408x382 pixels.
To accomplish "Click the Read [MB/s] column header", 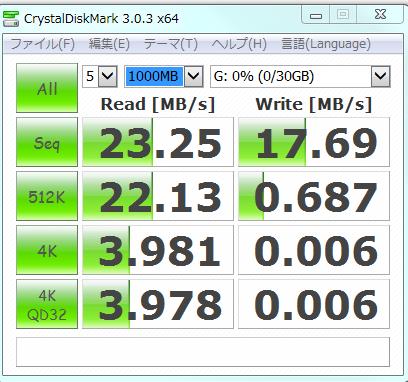I will tap(158, 104).
